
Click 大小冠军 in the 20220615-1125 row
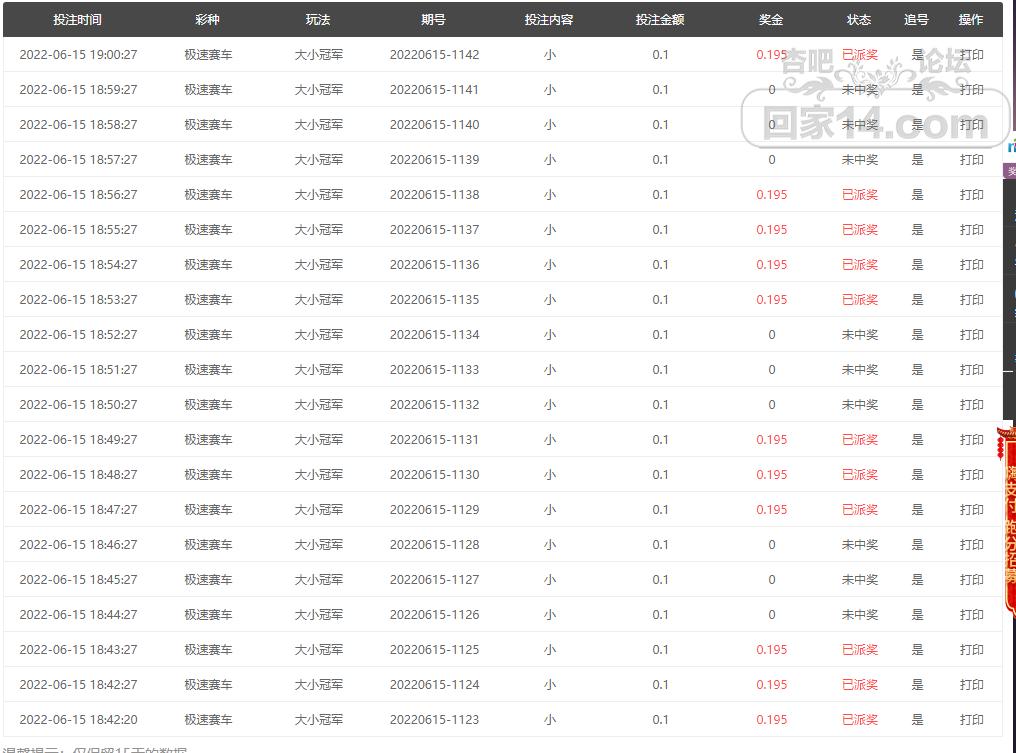click(x=319, y=649)
